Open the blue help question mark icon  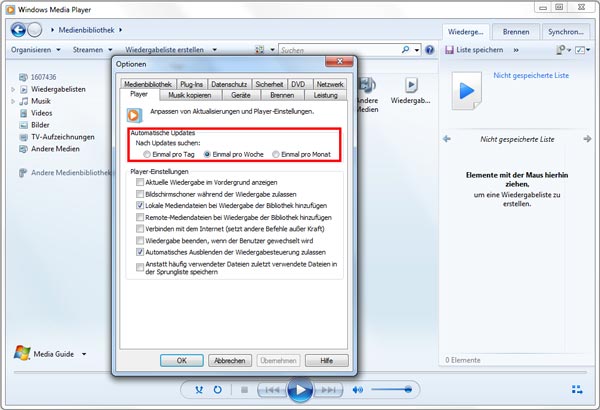(430, 50)
